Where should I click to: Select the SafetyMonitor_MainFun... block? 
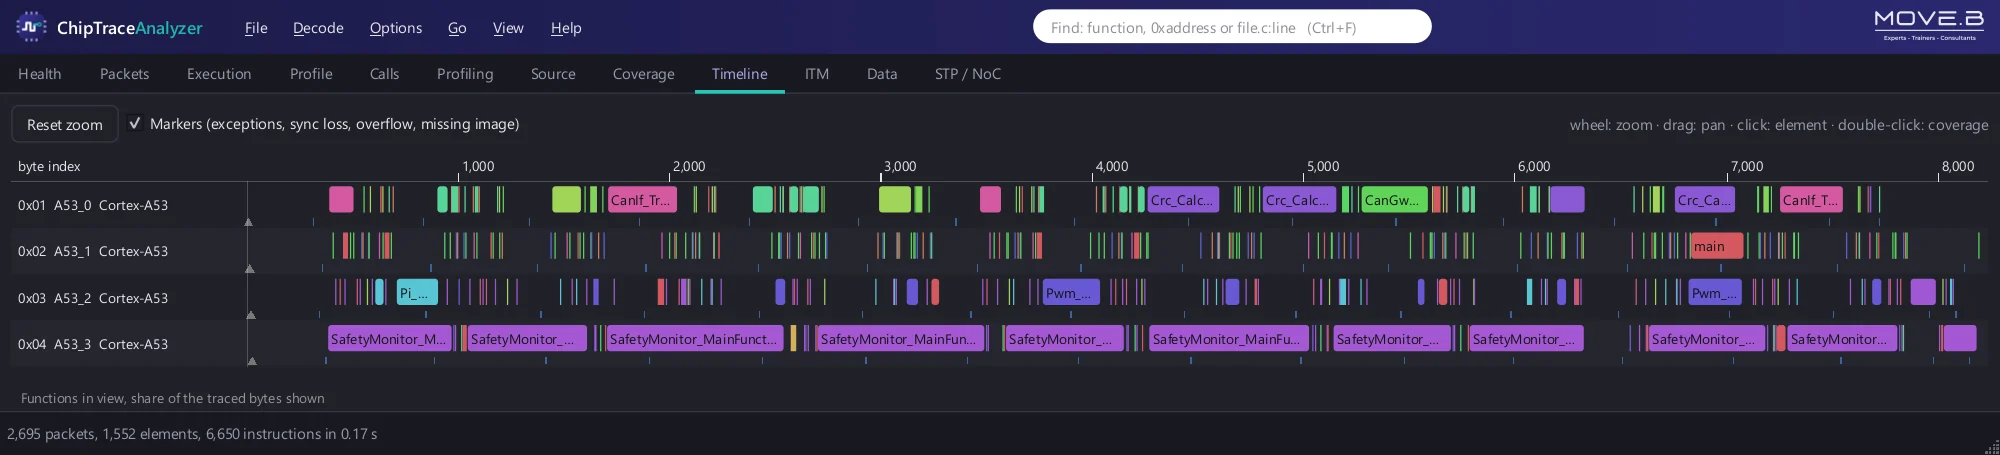point(899,338)
